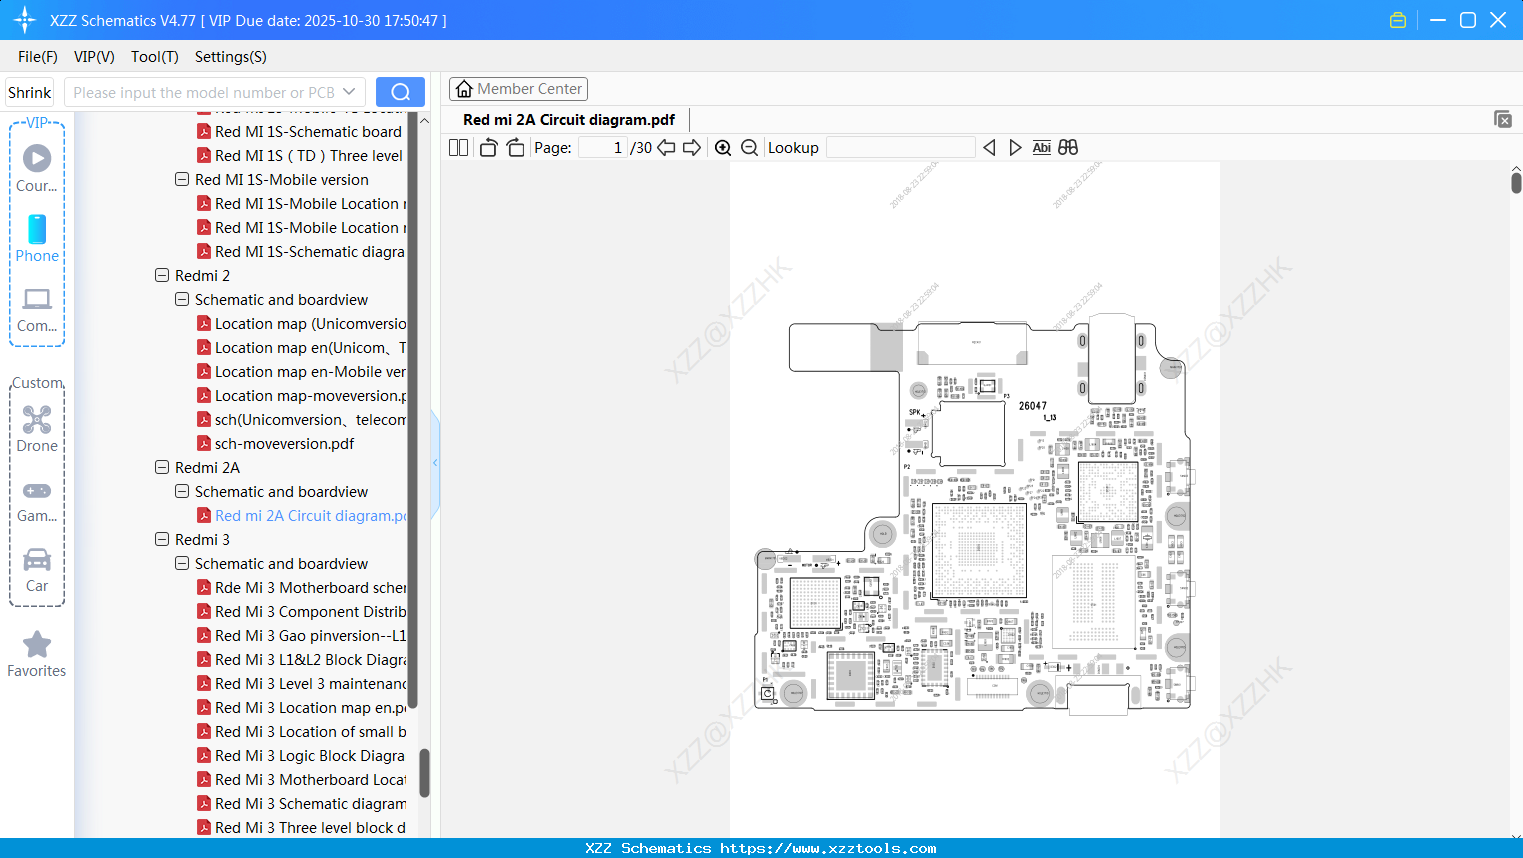
Task: Go to next page with forward arrow
Action: [x=692, y=147]
